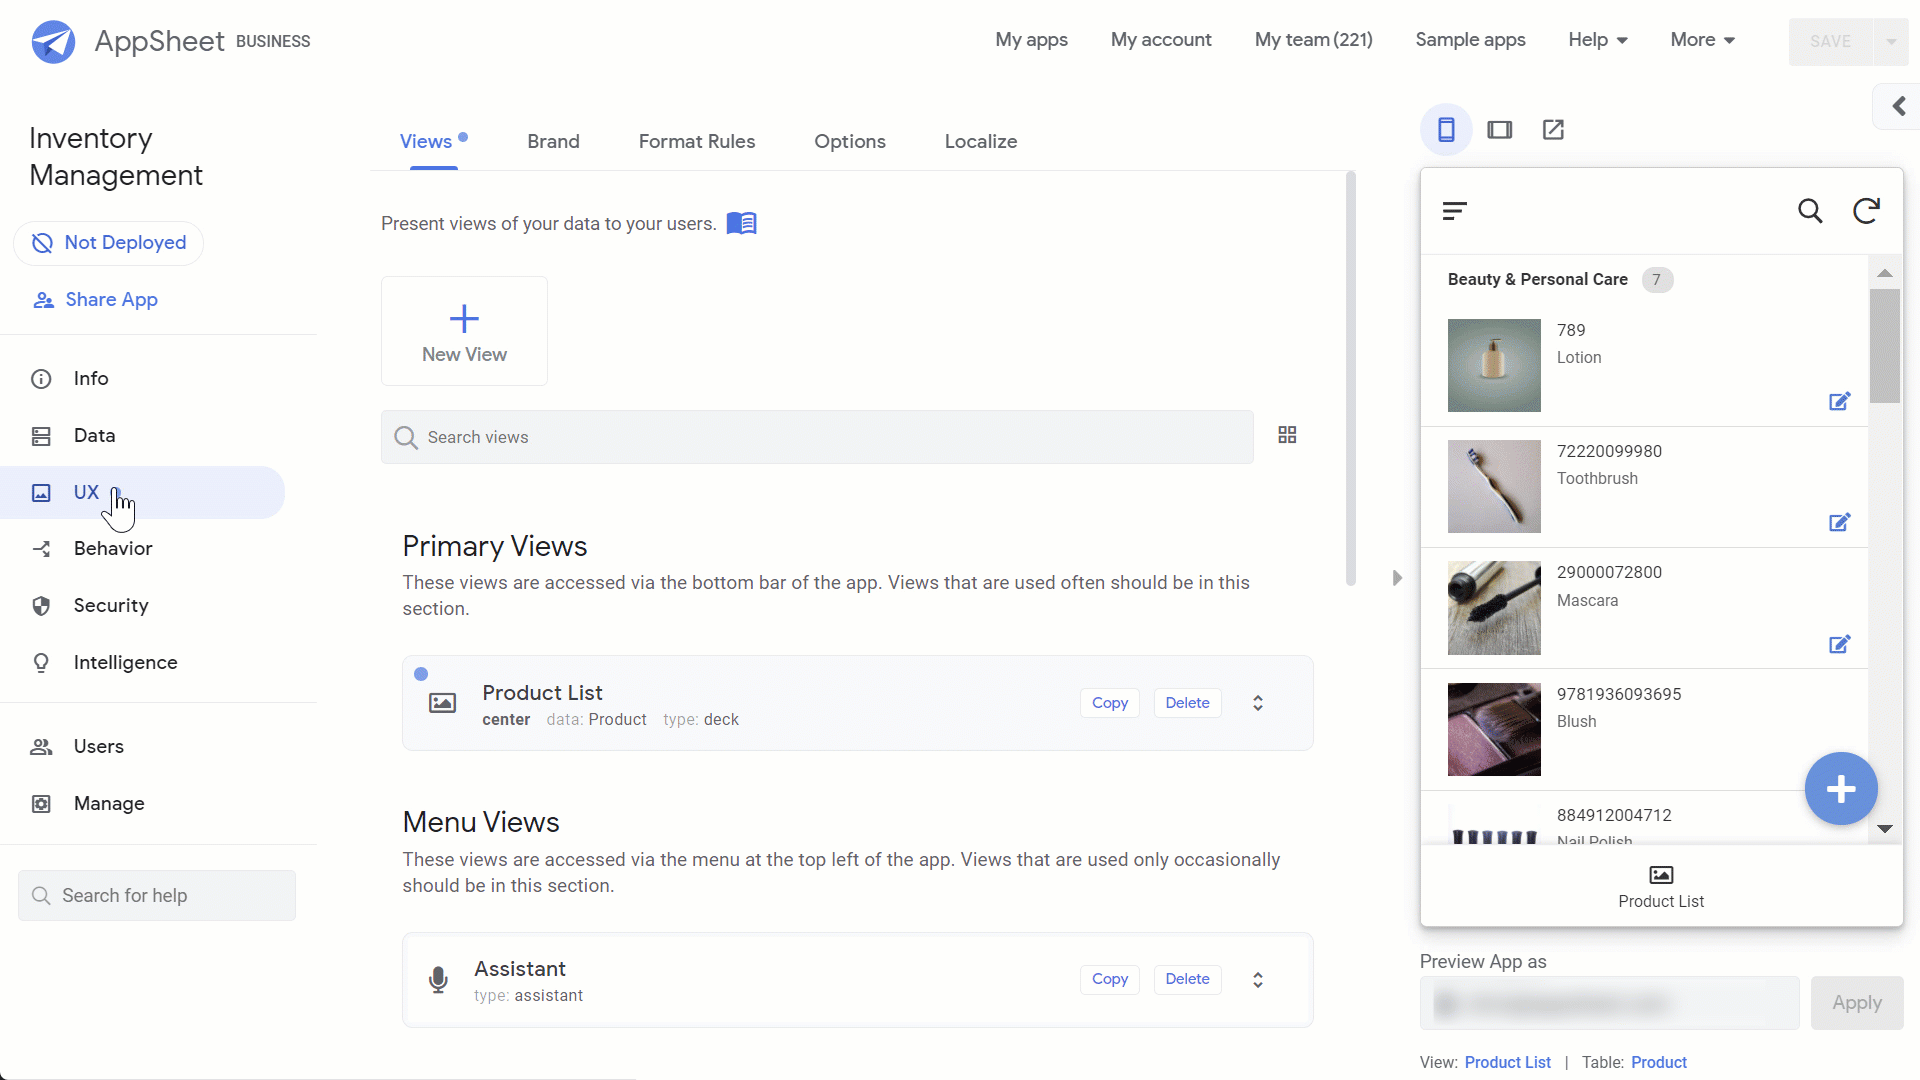
Task: Click the hamburger menu in preview
Action: click(1455, 211)
